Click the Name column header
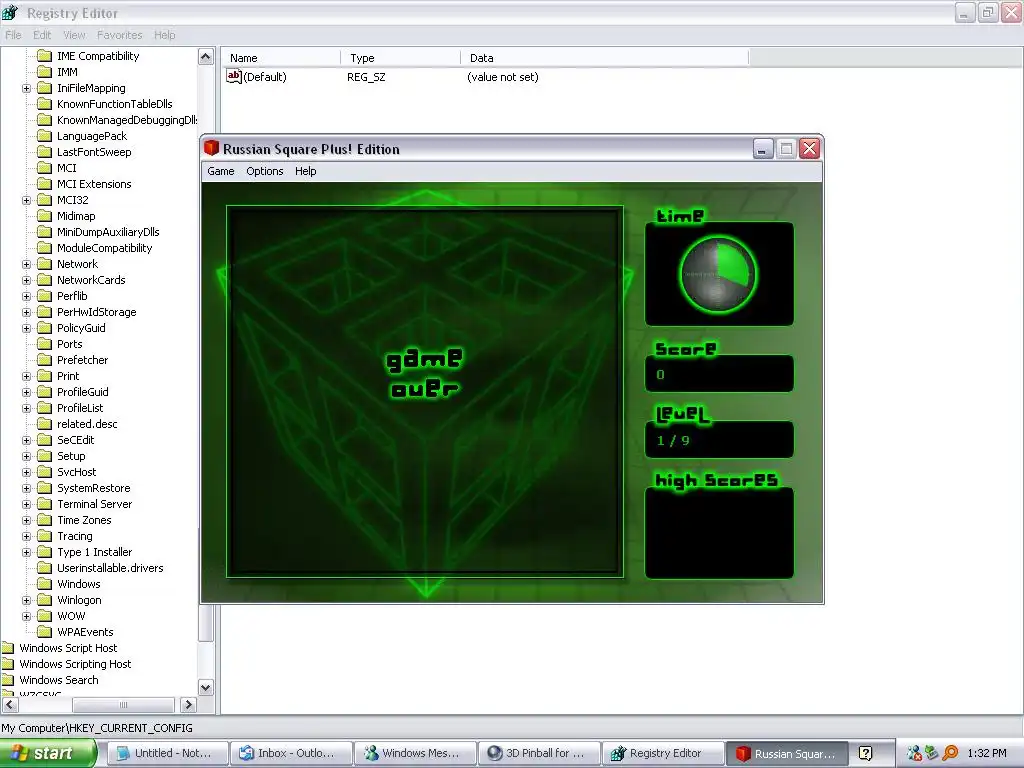Screen dimensions: 1024x768 (281, 57)
